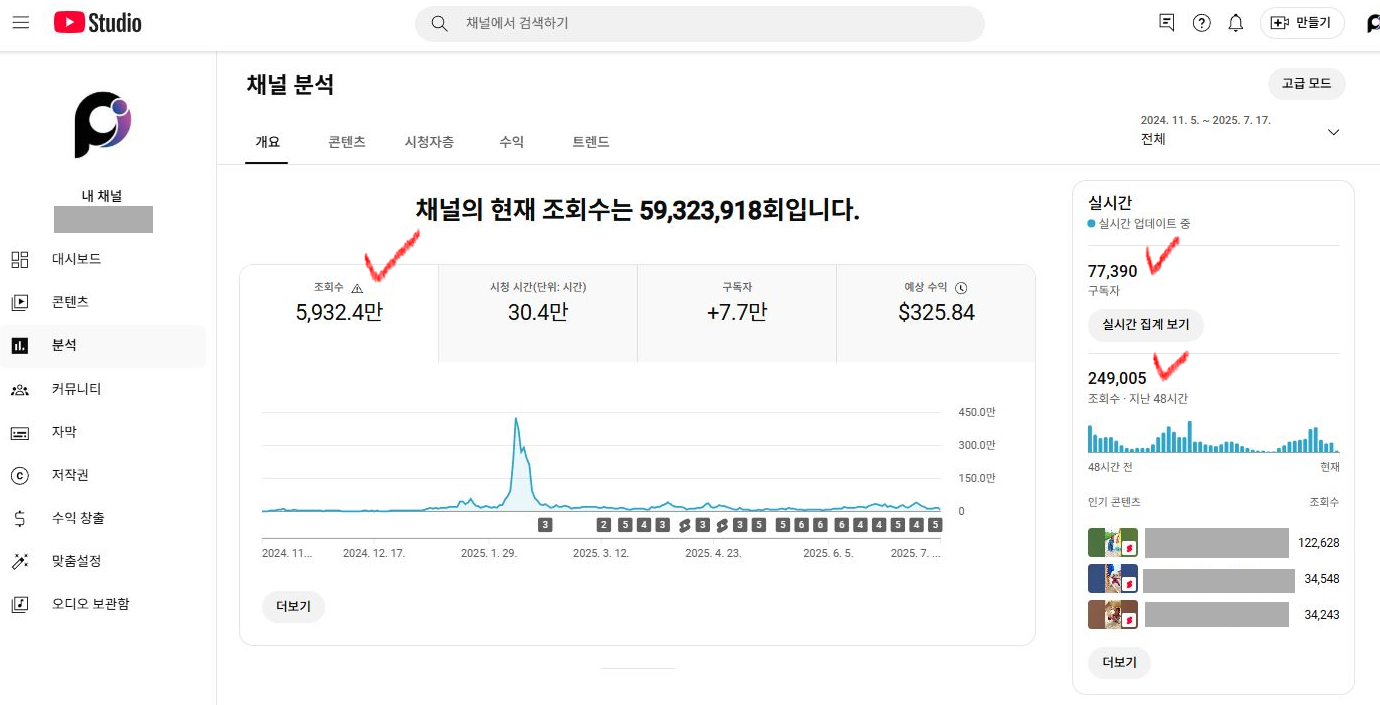1380x705 pixels.
Task: Open Dashboard (대시보드) in sidebar
Action: pyautogui.click(x=76, y=259)
